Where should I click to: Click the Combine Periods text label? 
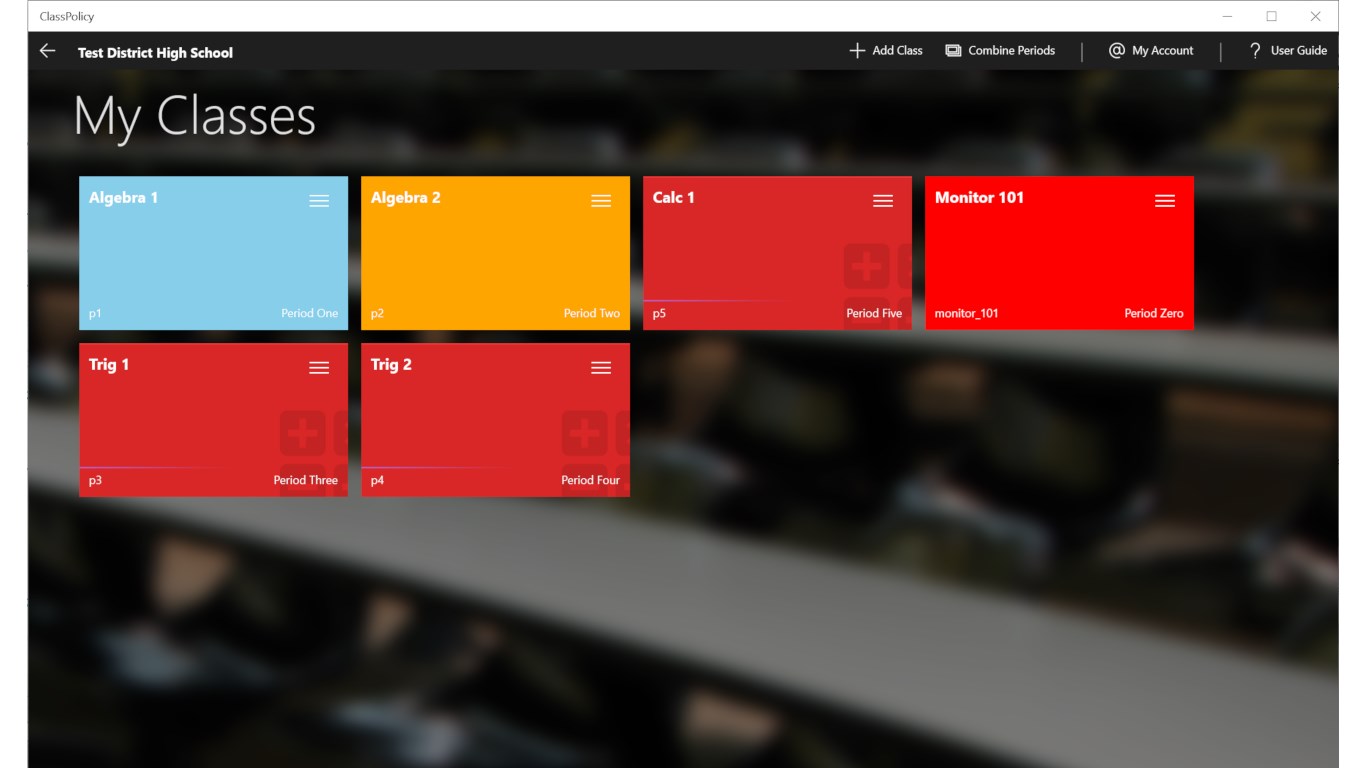pyautogui.click(x=1011, y=51)
